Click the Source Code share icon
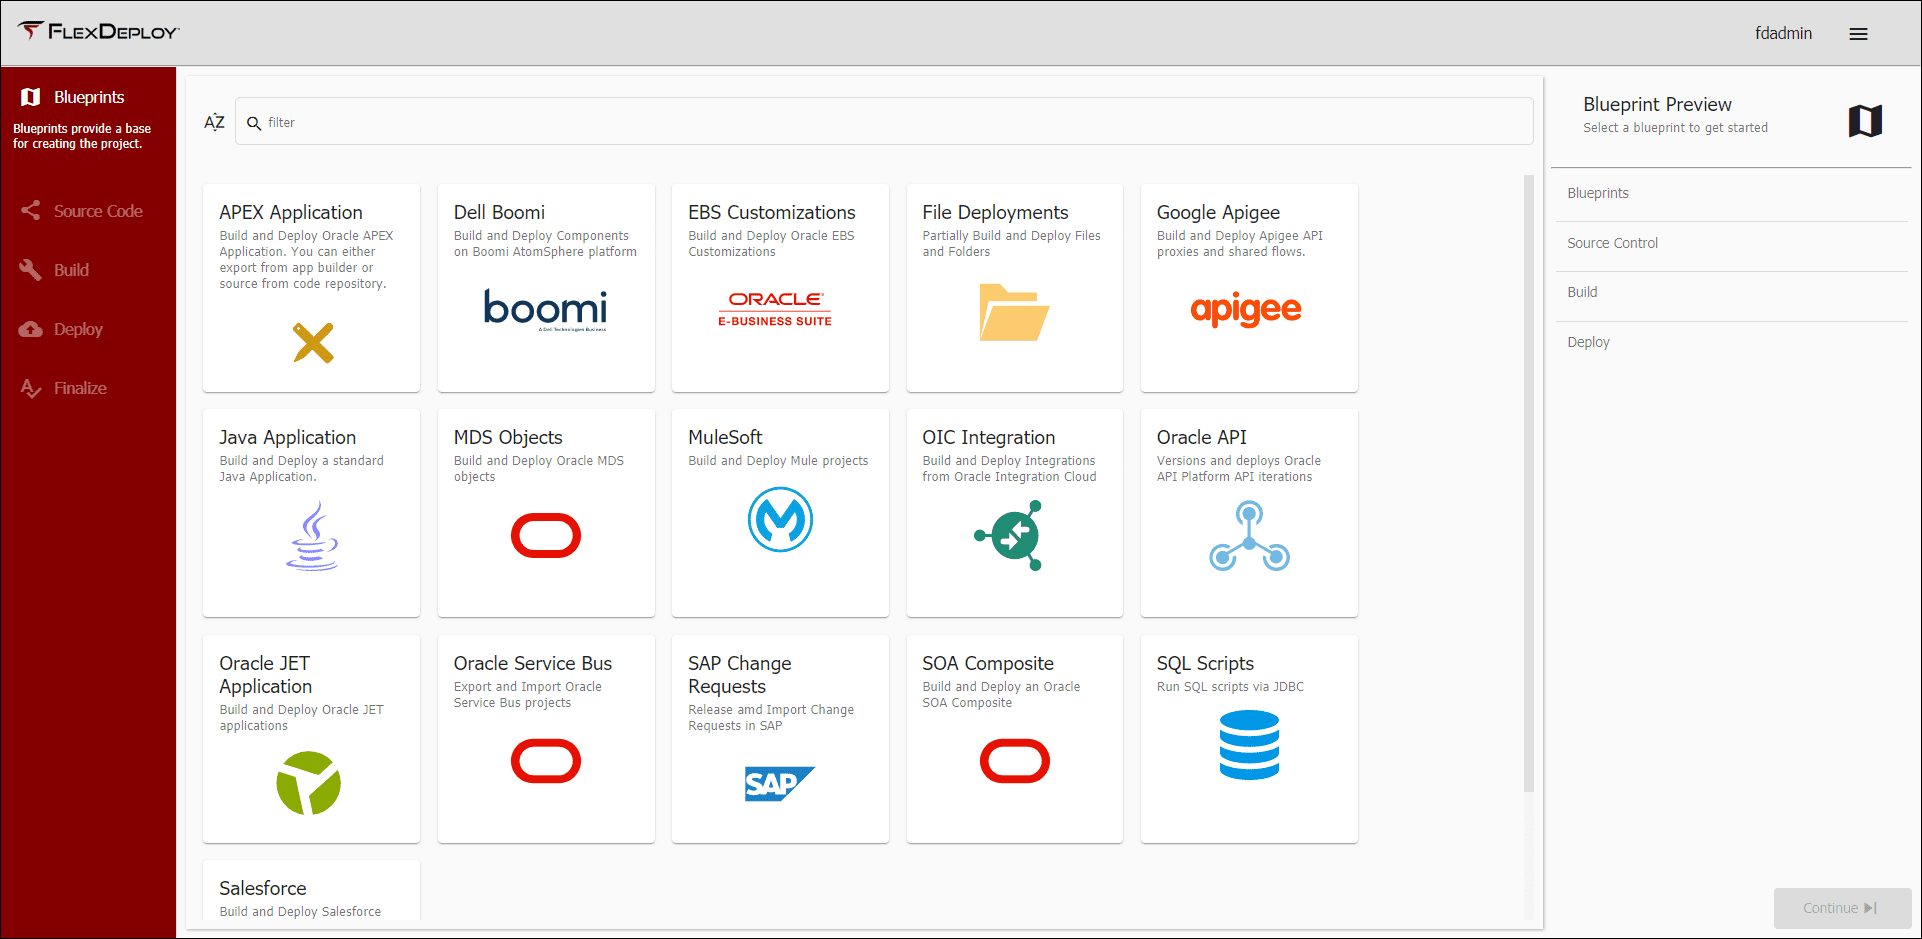The width and height of the screenshot is (1922, 939). point(31,211)
